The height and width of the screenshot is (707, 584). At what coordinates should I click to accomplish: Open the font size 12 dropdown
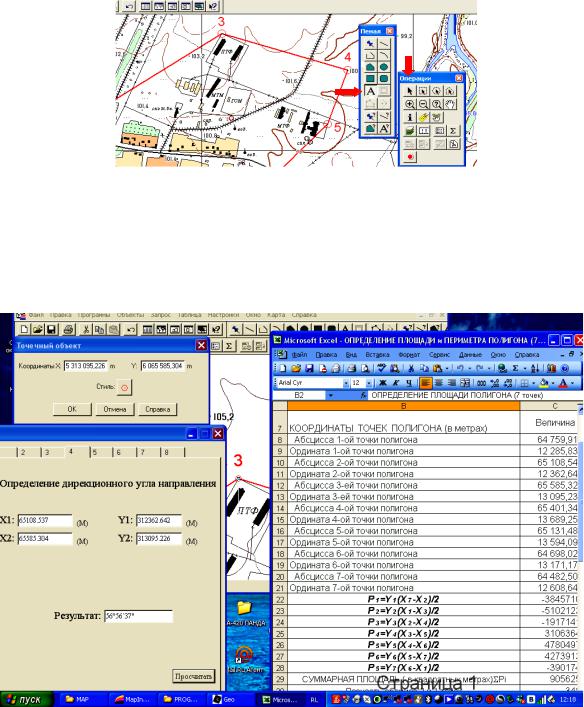(x=368, y=383)
